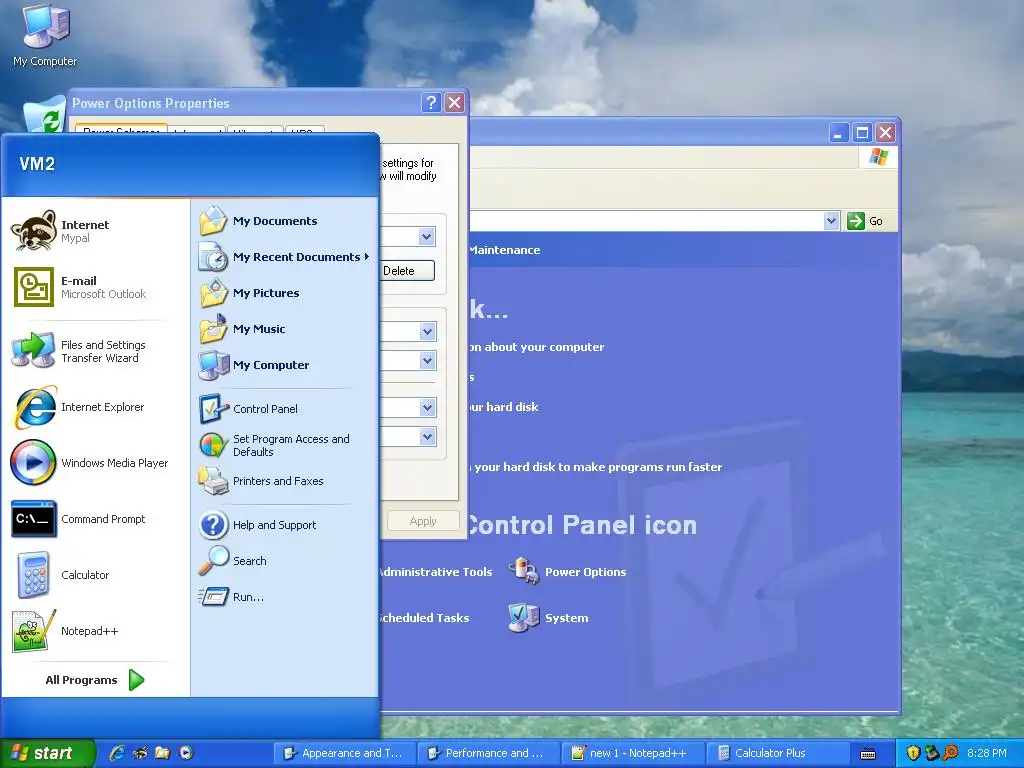The width and height of the screenshot is (1024, 768).
Task: Open Search from Start menu
Action: click(x=232, y=561)
